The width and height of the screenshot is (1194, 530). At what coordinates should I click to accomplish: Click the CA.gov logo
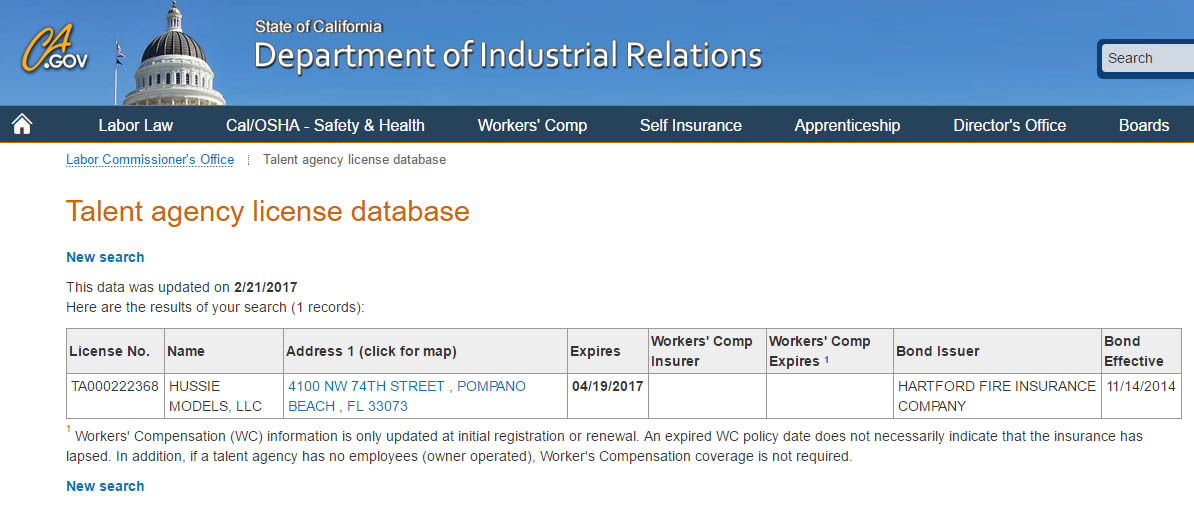click(x=54, y=49)
